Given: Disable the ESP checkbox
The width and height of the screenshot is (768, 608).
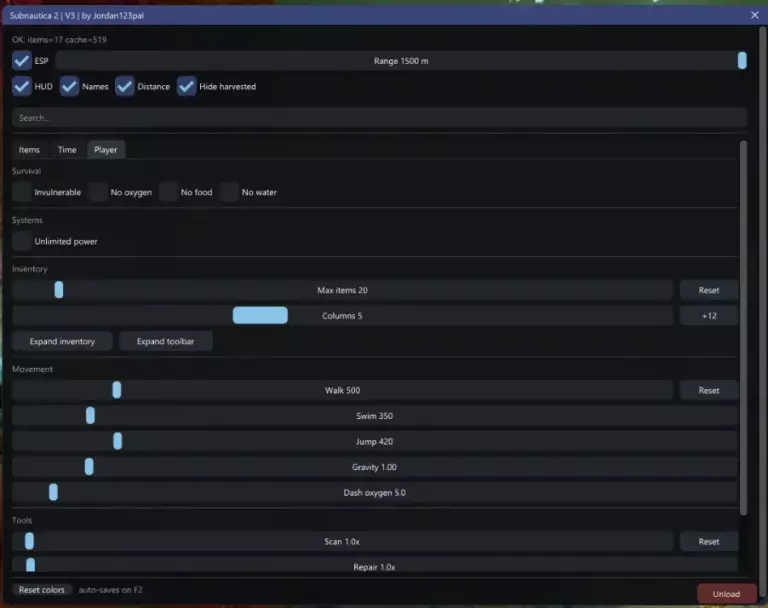Looking at the screenshot, I should point(22,61).
